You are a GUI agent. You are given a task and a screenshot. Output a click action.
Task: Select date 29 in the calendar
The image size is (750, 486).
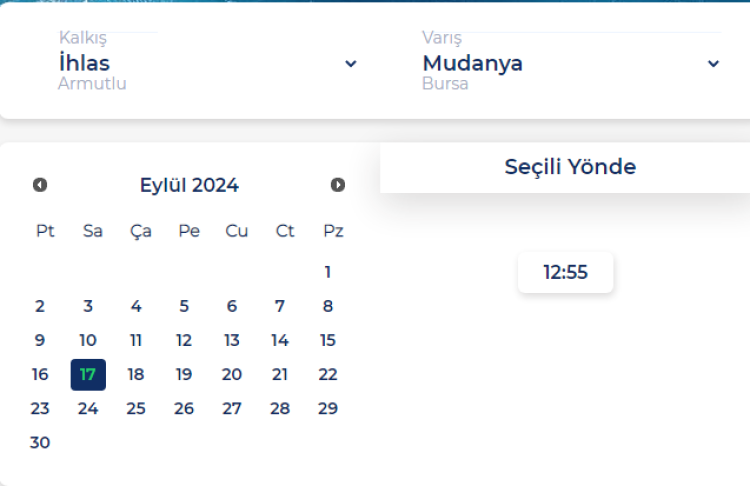point(328,409)
